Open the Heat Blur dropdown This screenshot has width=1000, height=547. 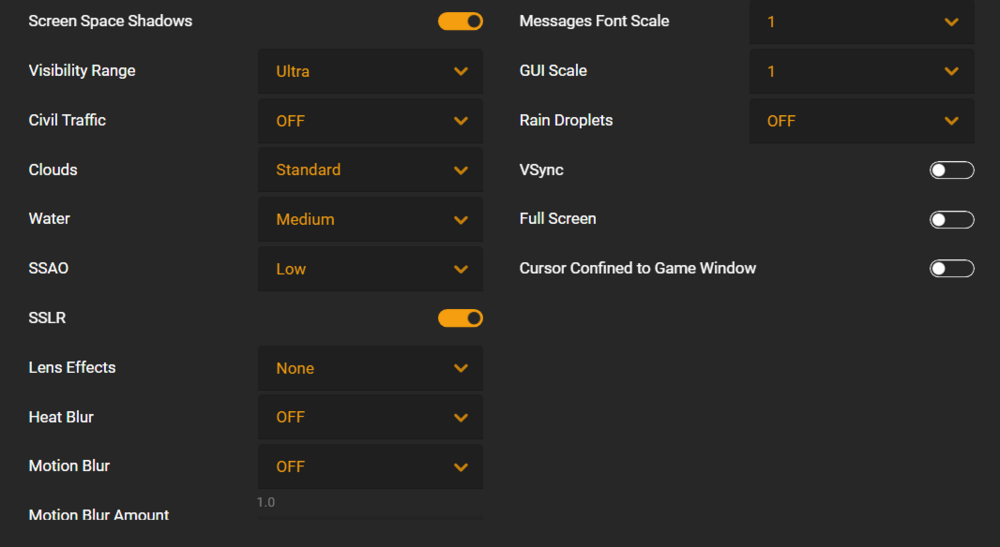[x=370, y=417]
